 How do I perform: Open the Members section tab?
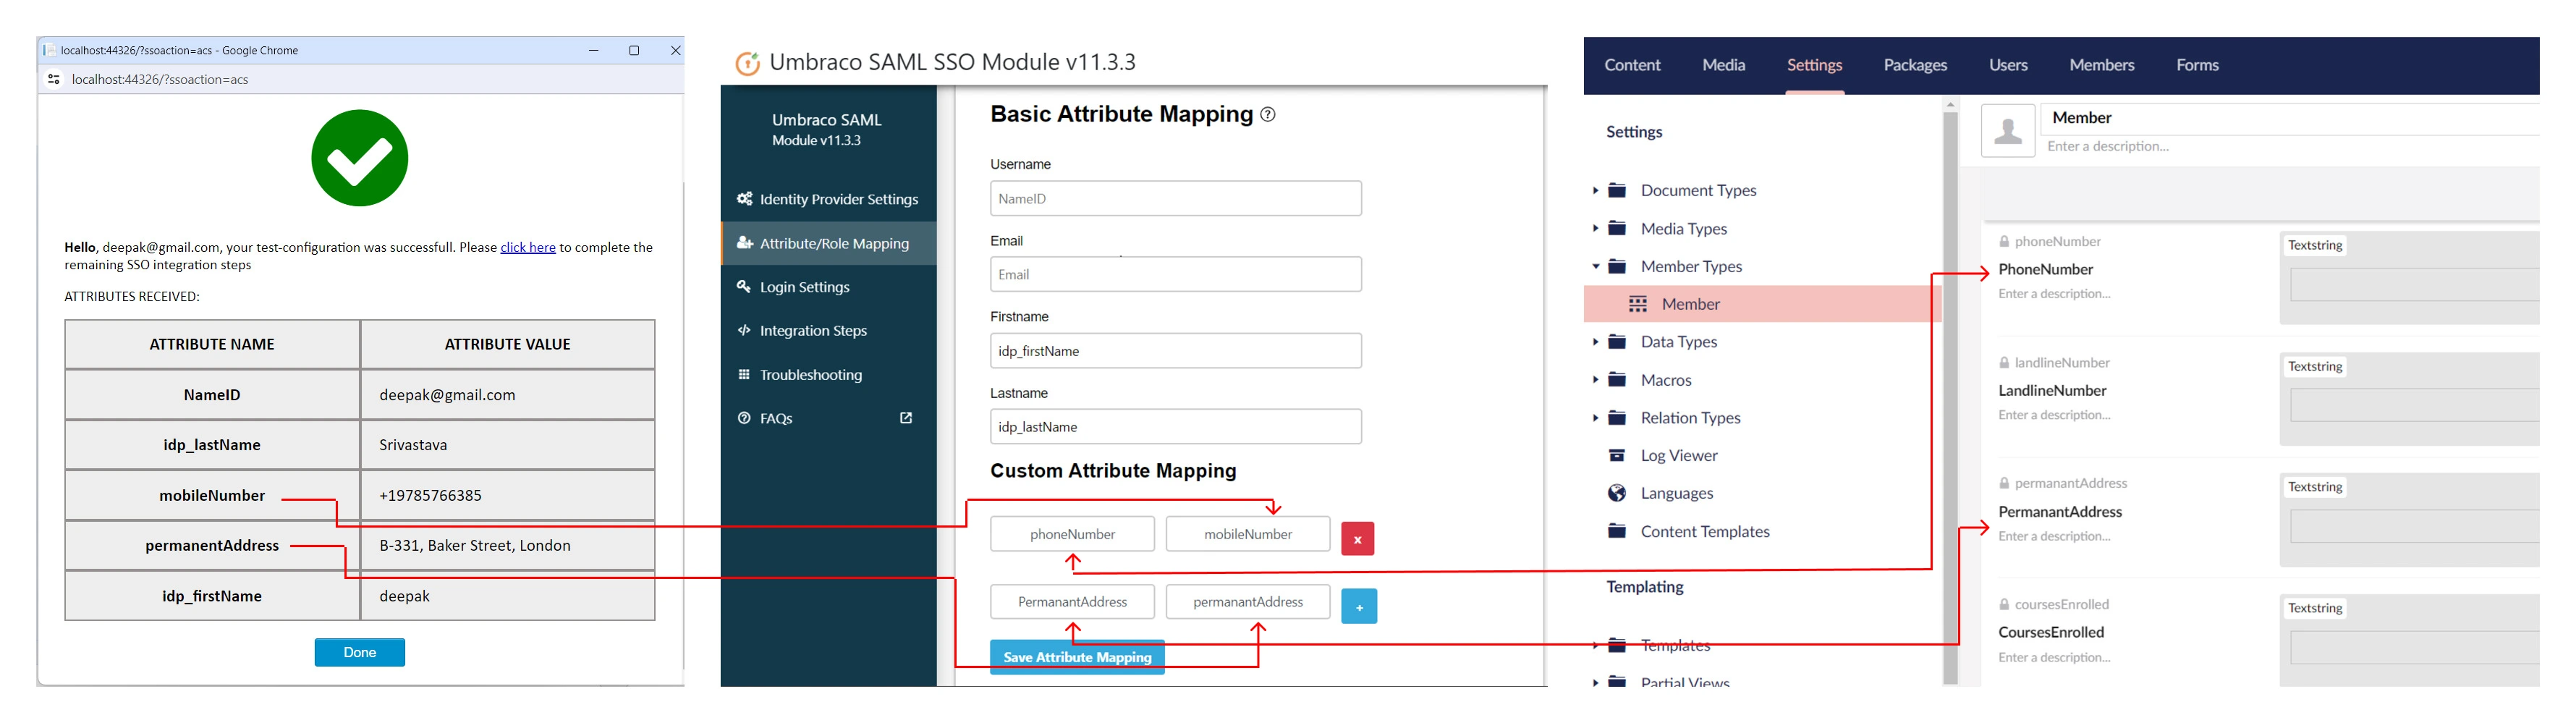click(x=2101, y=65)
